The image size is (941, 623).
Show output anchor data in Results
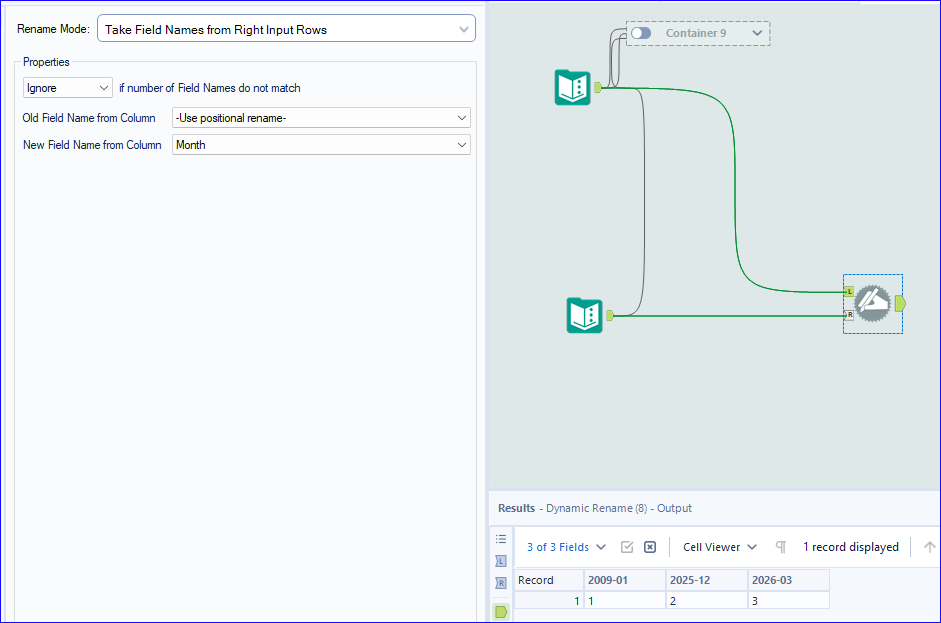(501, 612)
